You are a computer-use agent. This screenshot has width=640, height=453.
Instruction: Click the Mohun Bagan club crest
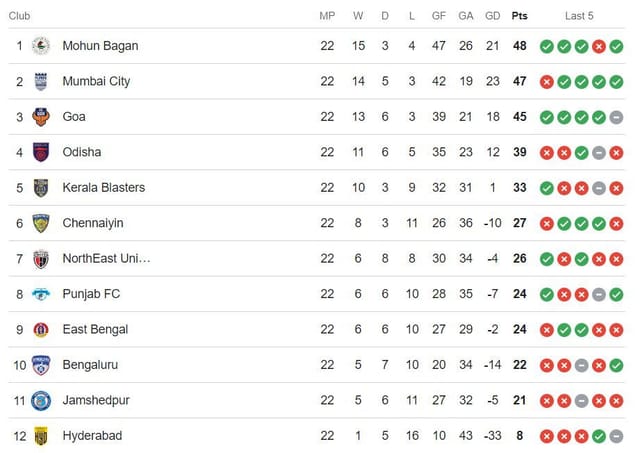[41, 46]
